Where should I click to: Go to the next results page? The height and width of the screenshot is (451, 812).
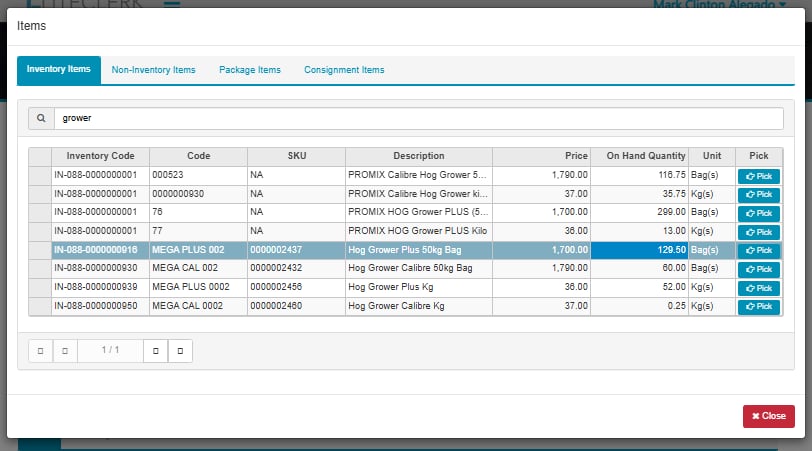pos(156,351)
